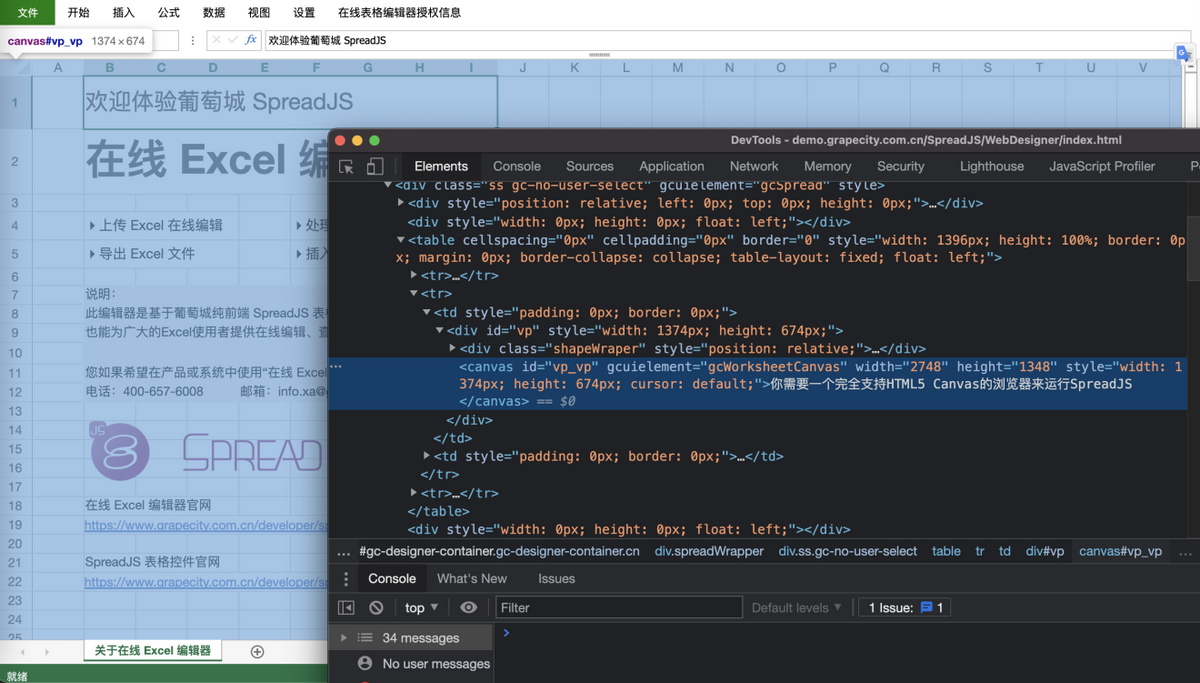
Task: Open DevTools Memory tab
Action: (828, 166)
